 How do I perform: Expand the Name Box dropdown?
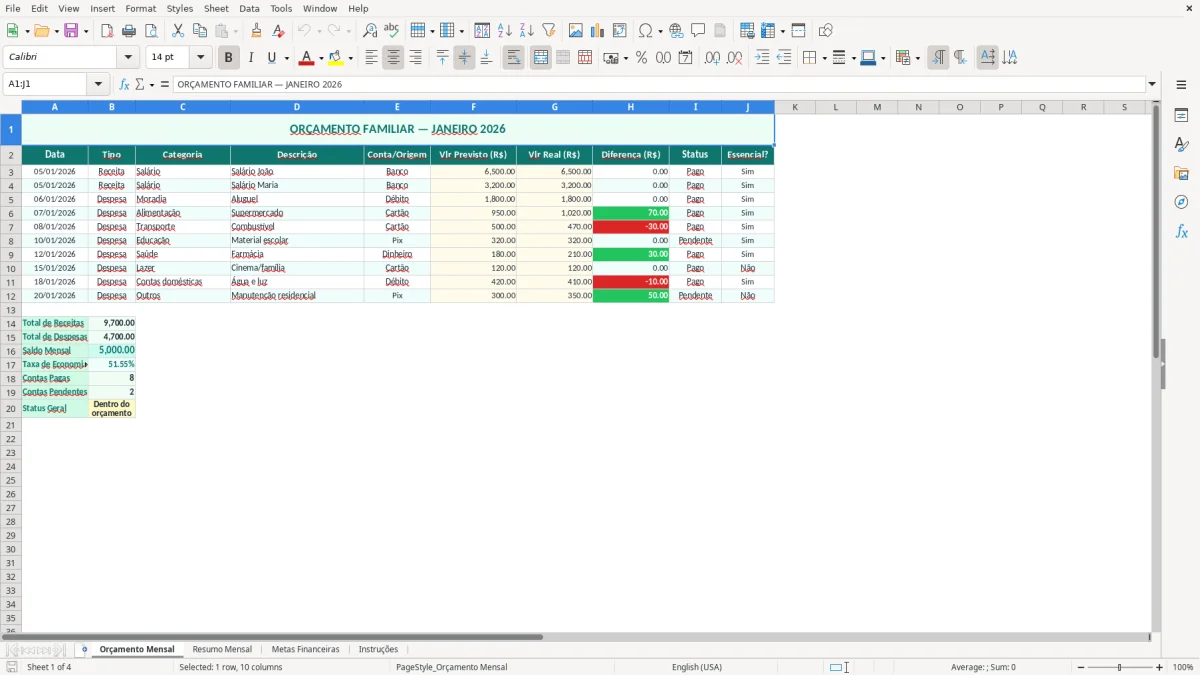click(x=98, y=84)
